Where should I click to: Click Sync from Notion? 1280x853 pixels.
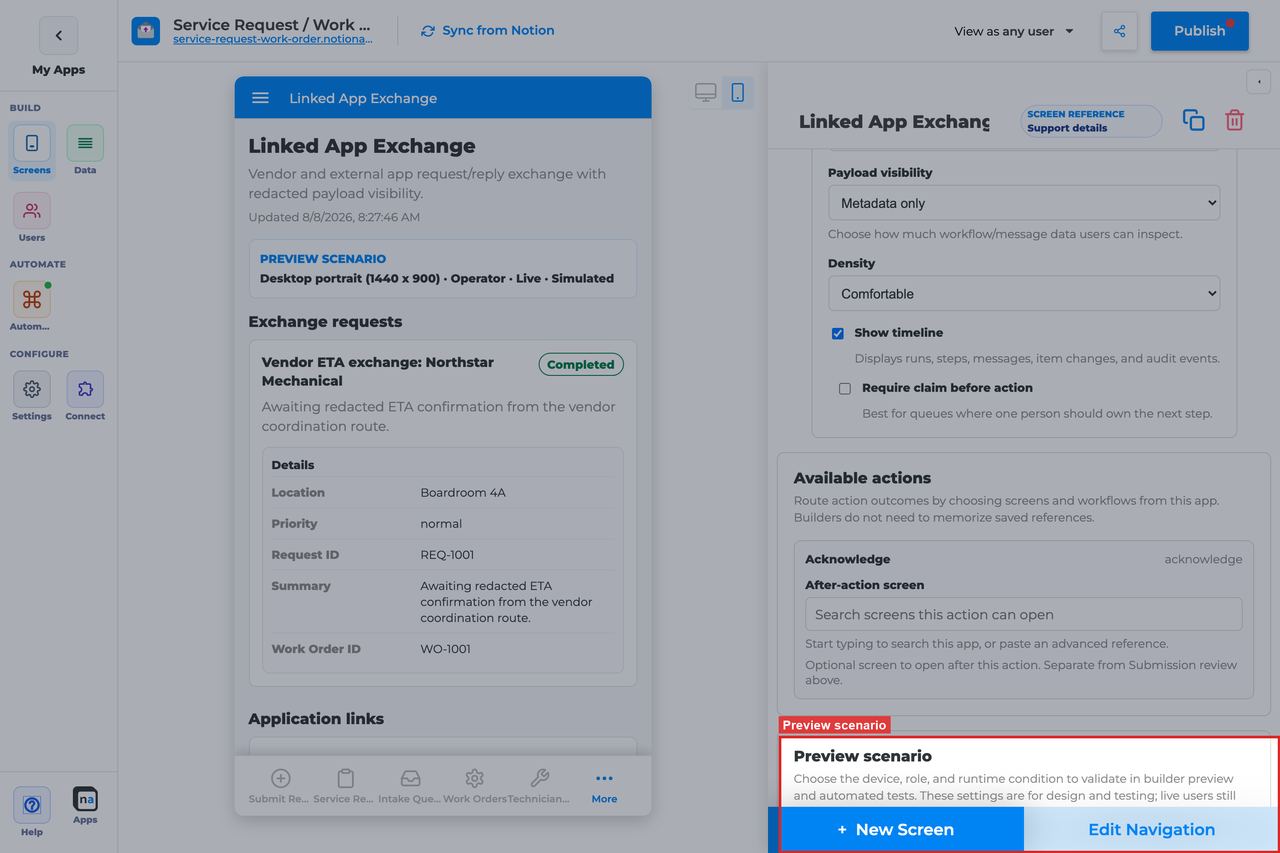(x=487, y=31)
